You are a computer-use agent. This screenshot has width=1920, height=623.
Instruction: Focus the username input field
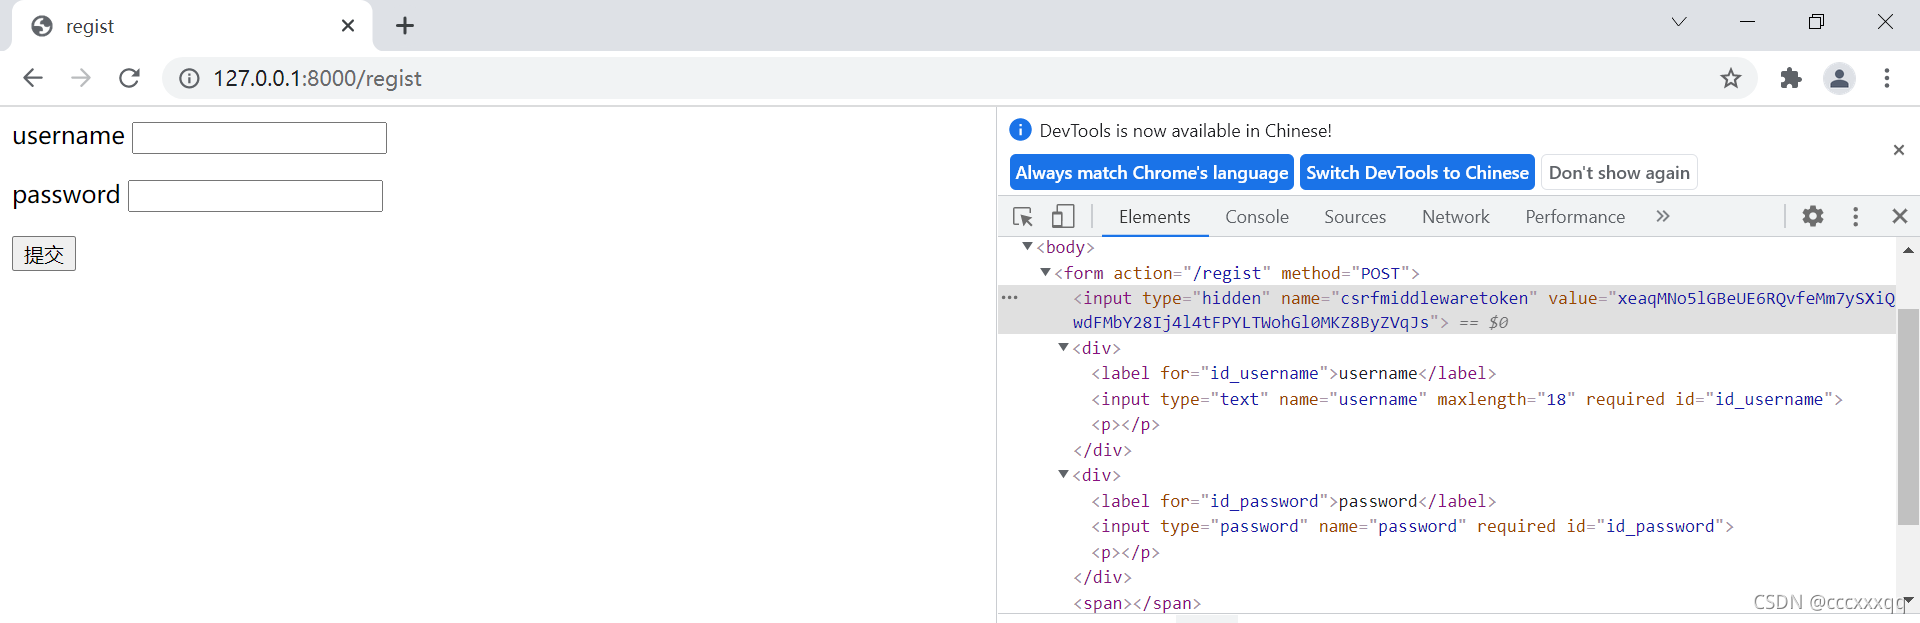click(259, 138)
